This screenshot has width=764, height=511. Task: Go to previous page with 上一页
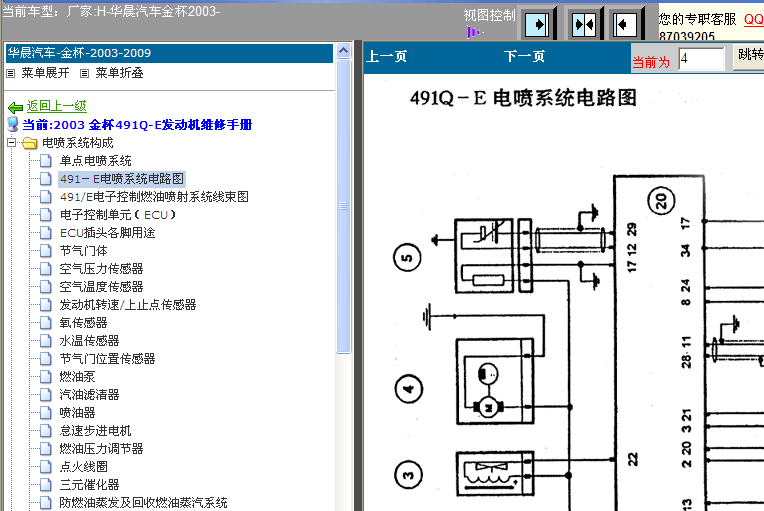coord(386,57)
